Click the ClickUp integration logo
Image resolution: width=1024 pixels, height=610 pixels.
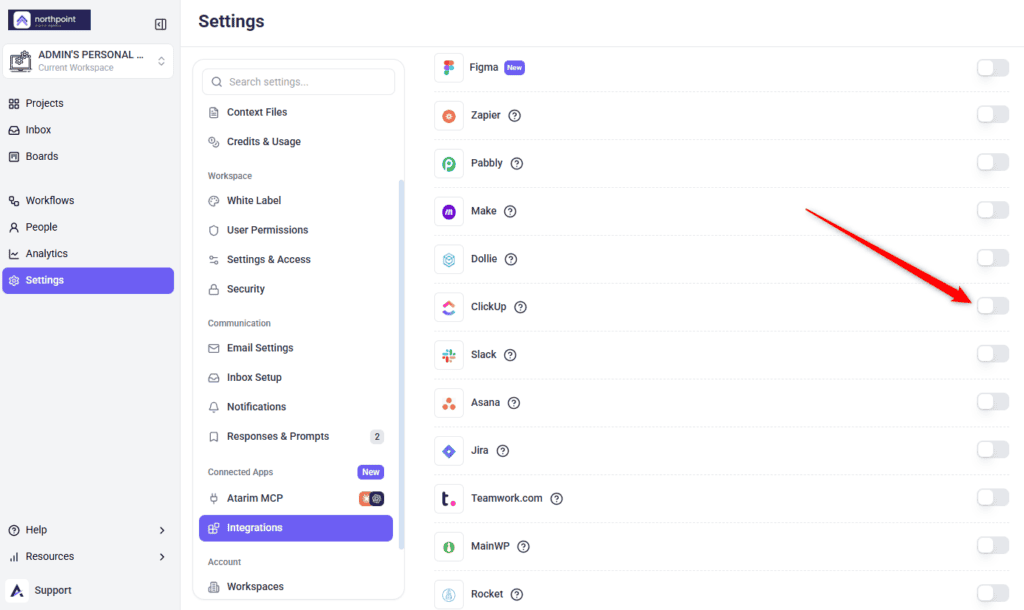(x=449, y=307)
